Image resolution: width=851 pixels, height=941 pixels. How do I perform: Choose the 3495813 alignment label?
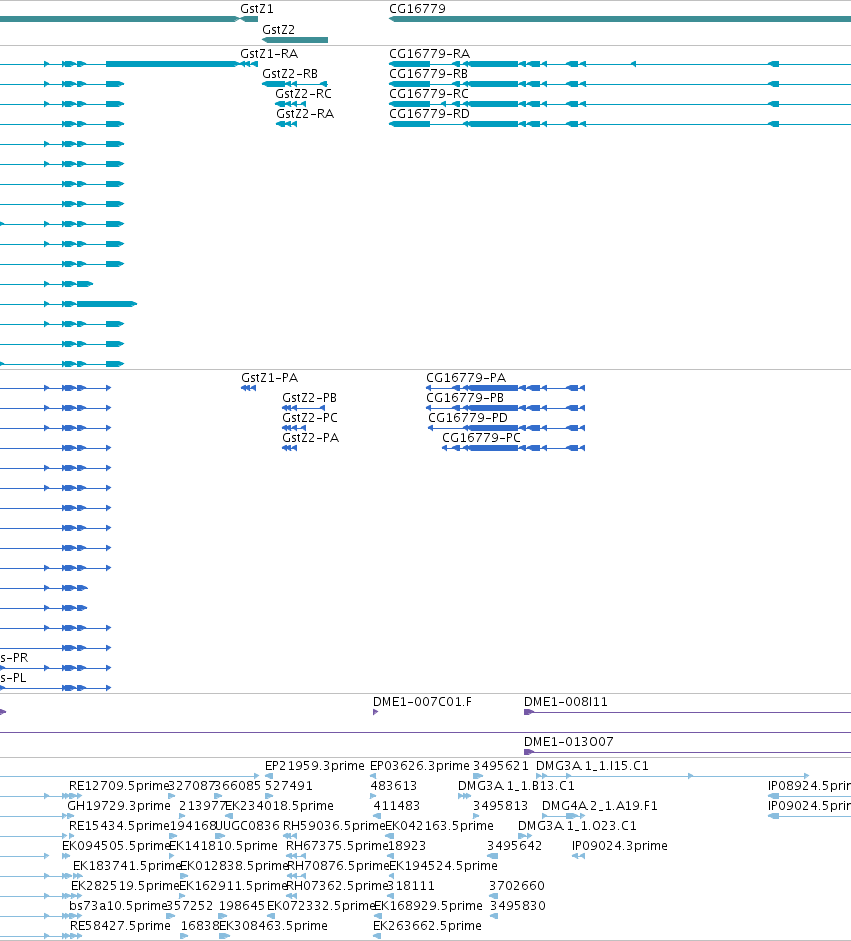501,805
